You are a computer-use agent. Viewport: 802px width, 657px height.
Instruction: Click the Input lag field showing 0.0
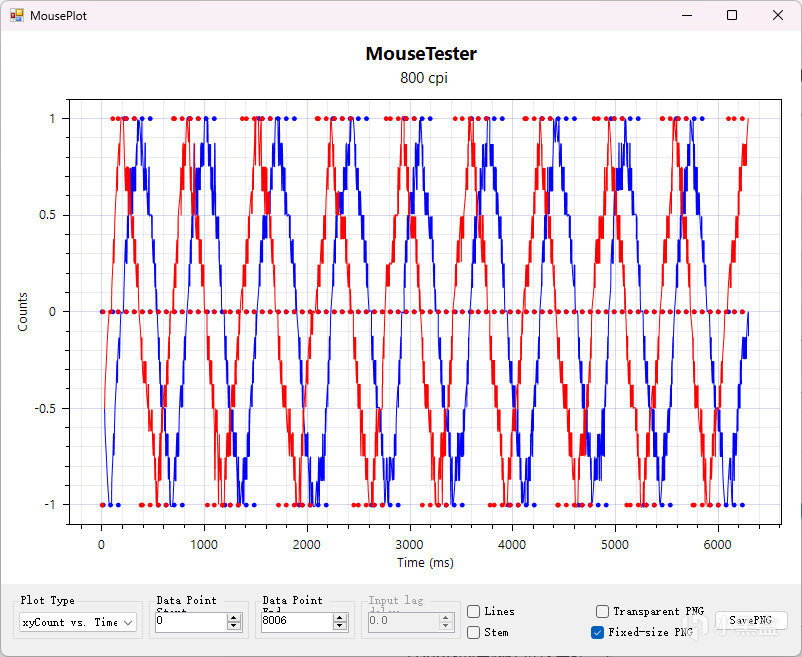click(403, 621)
